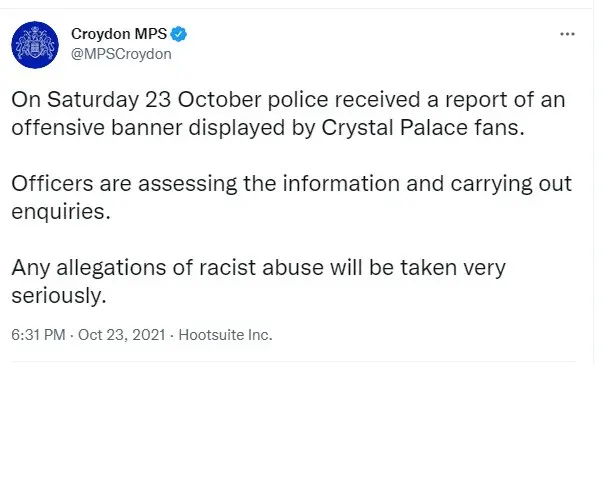Visit the @MPSCroydon handle link
This screenshot has width=610, height=480.
121,54
